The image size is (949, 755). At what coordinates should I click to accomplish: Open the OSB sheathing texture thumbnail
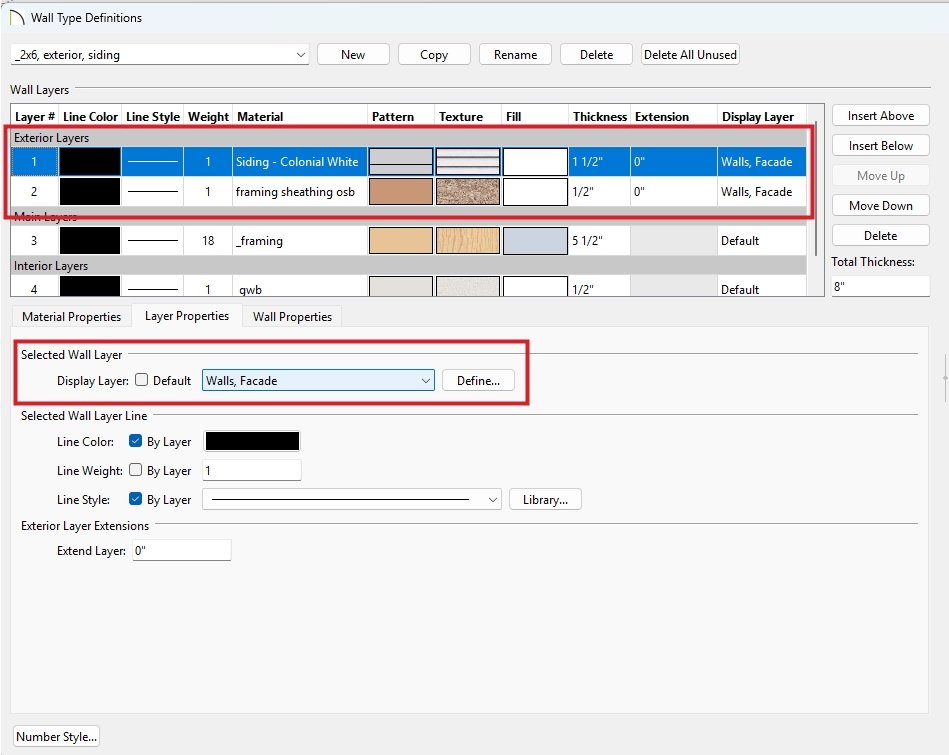pyautogui.click(x=467, y=192)
